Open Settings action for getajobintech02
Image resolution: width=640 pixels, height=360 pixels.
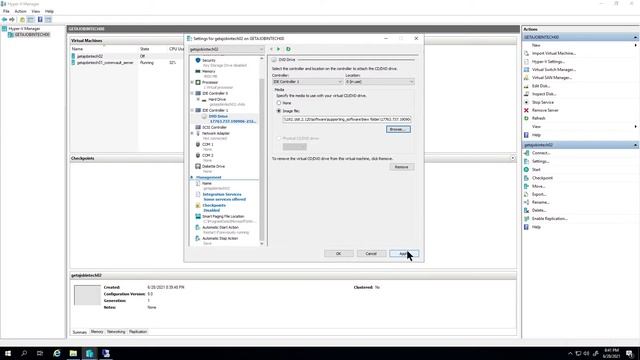tap(540, 161)
